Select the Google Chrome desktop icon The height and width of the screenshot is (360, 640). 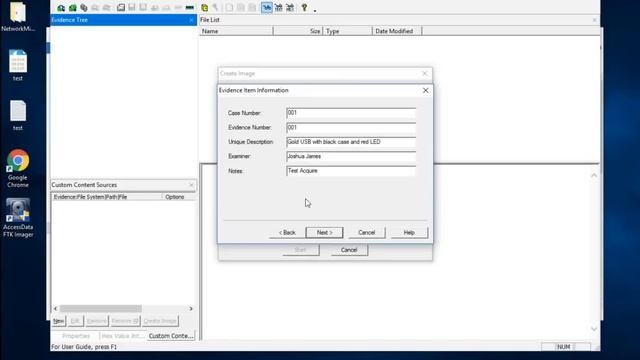(x=18, y=168)
